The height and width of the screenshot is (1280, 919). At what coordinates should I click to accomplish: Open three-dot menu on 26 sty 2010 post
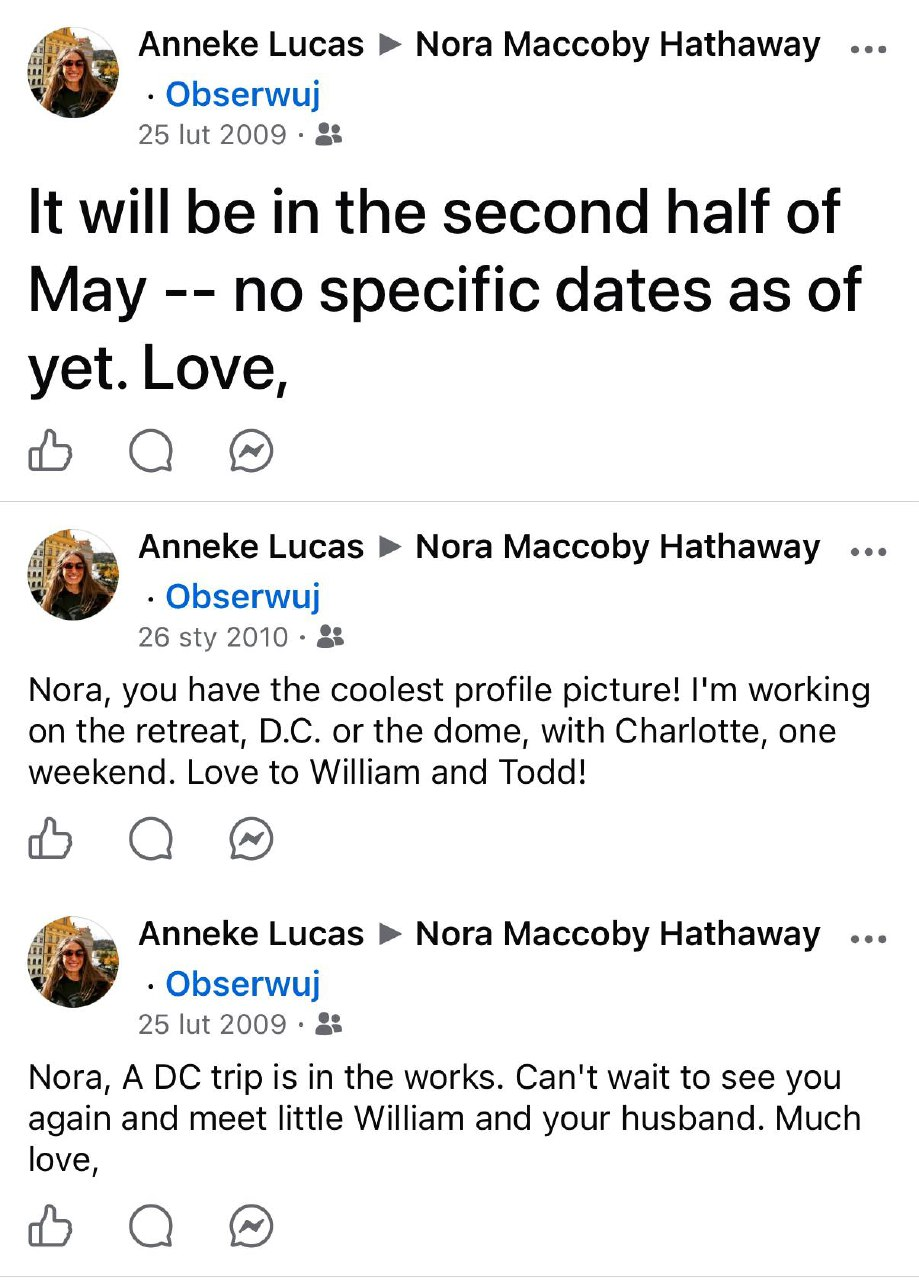click(867, 552)
